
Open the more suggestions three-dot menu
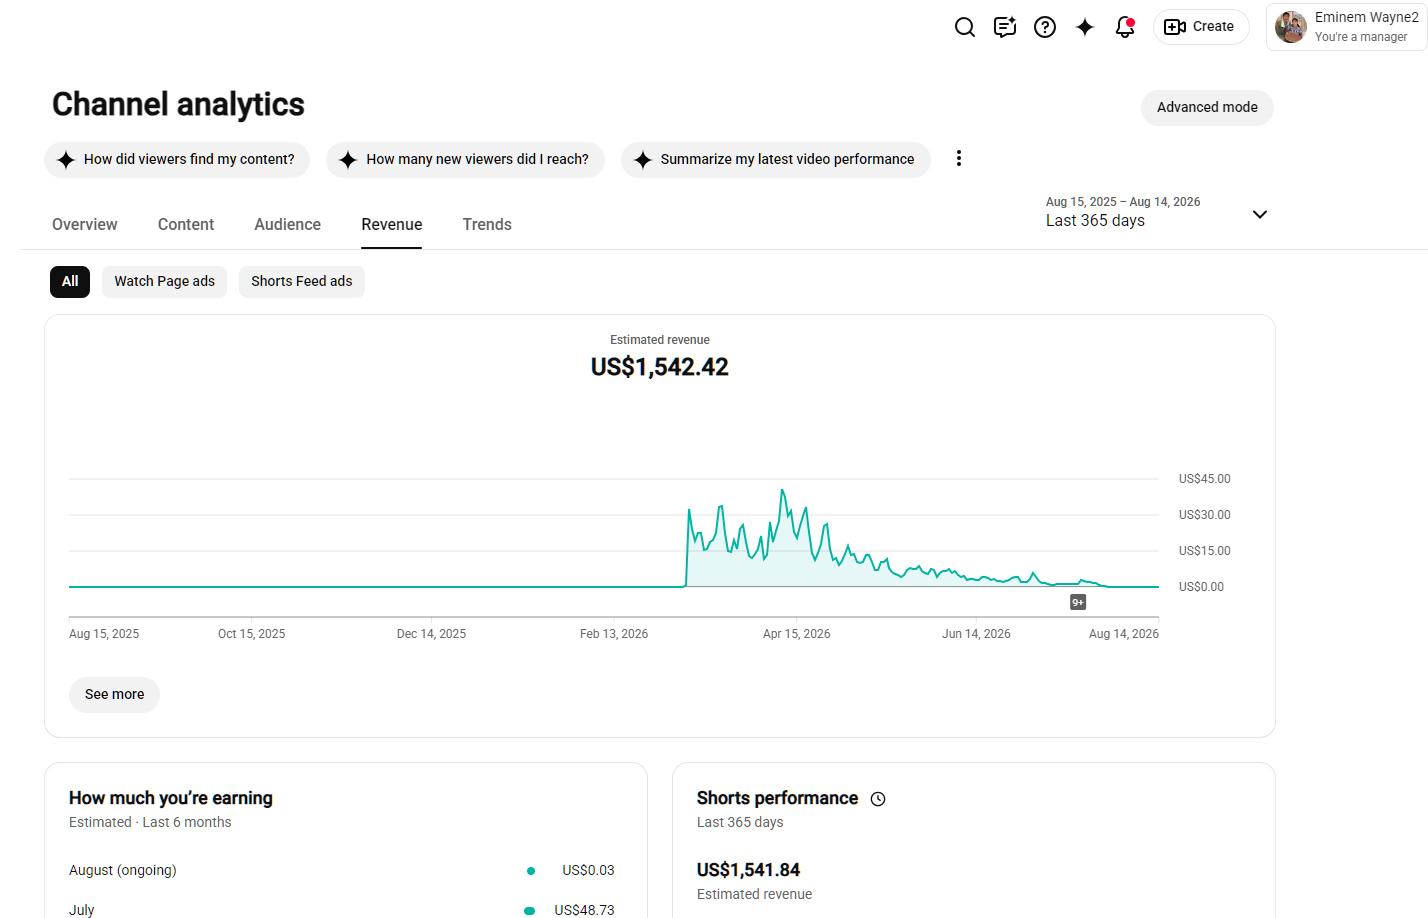(x=959, y=158)
